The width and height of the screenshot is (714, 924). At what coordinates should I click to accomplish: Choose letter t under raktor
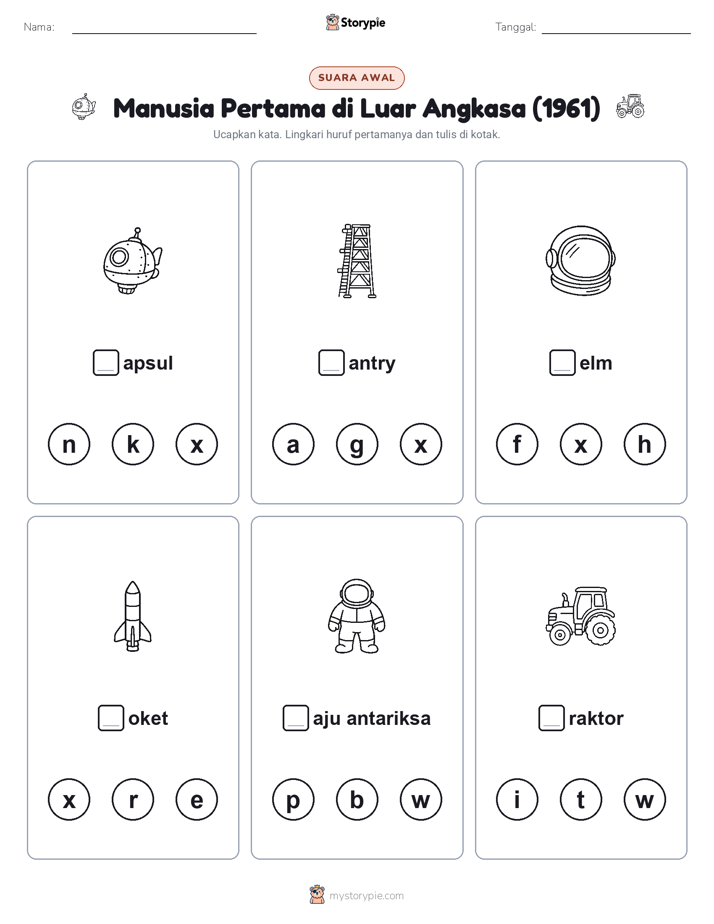(581, 800)
